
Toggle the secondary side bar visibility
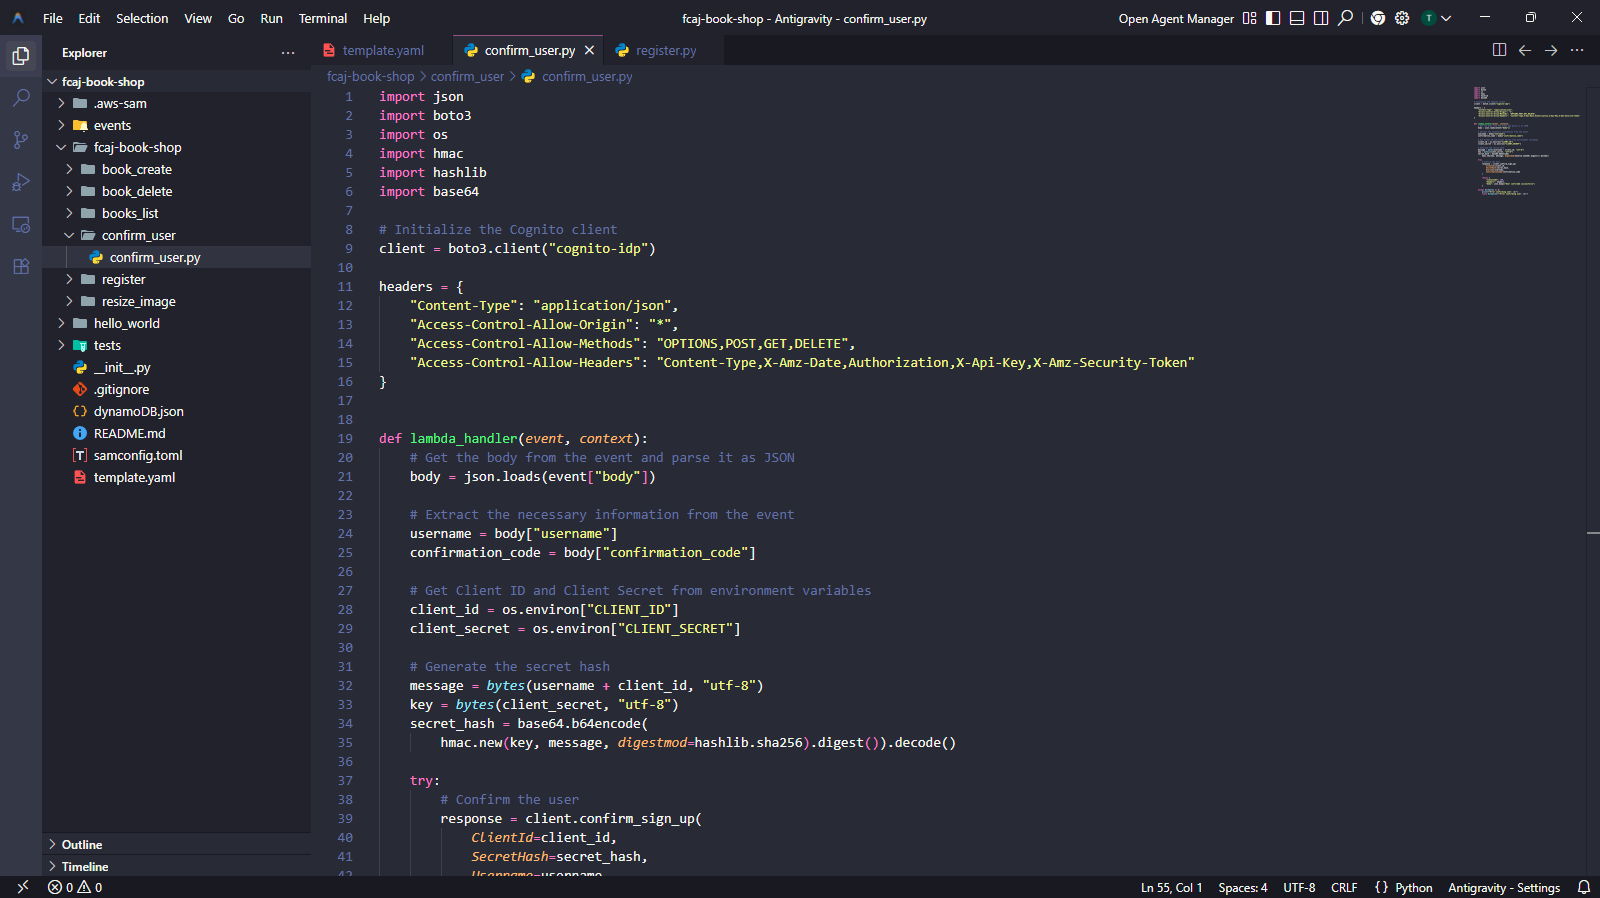(1321, 18)
